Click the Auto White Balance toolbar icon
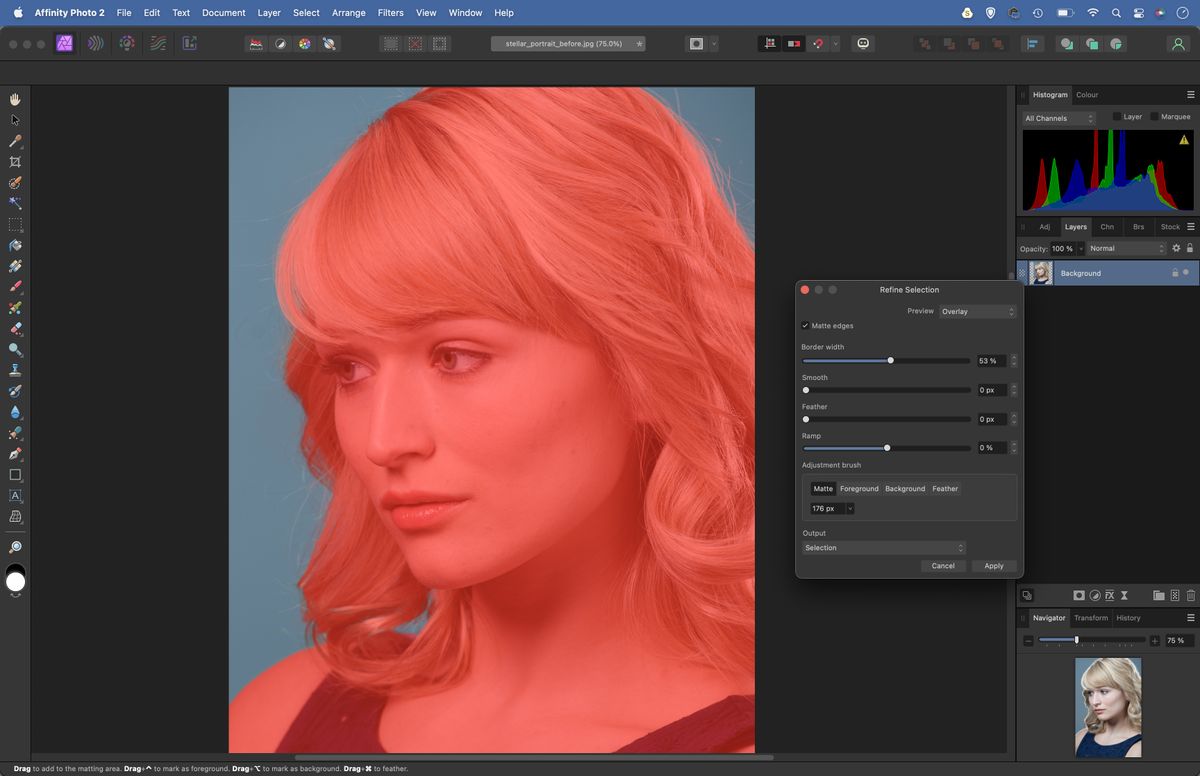This screenshot has height=776, width=1200. (330, 43)
